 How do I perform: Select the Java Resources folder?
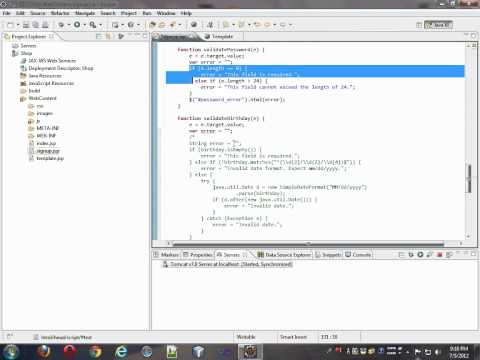[x=45, y=76]
